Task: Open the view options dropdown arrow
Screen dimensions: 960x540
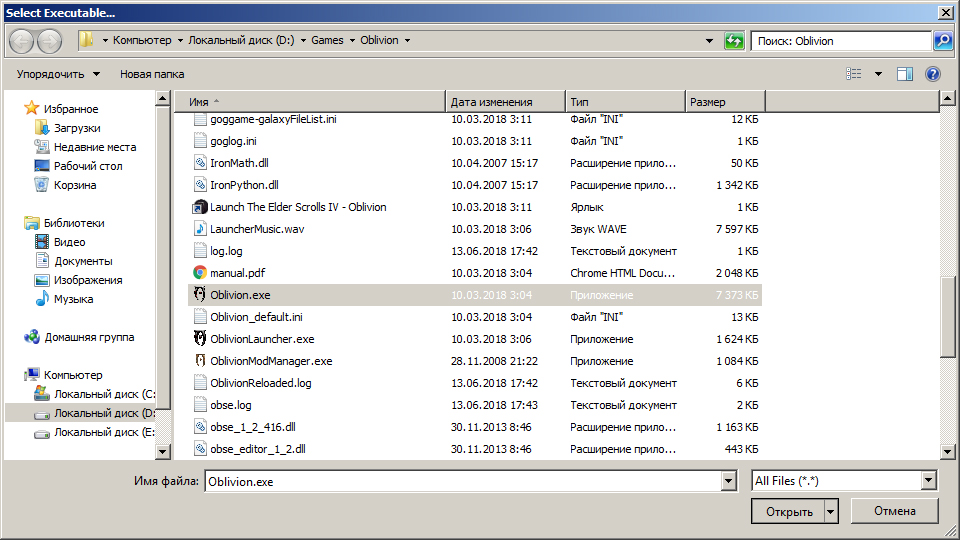Action: [x=878, y=74]
